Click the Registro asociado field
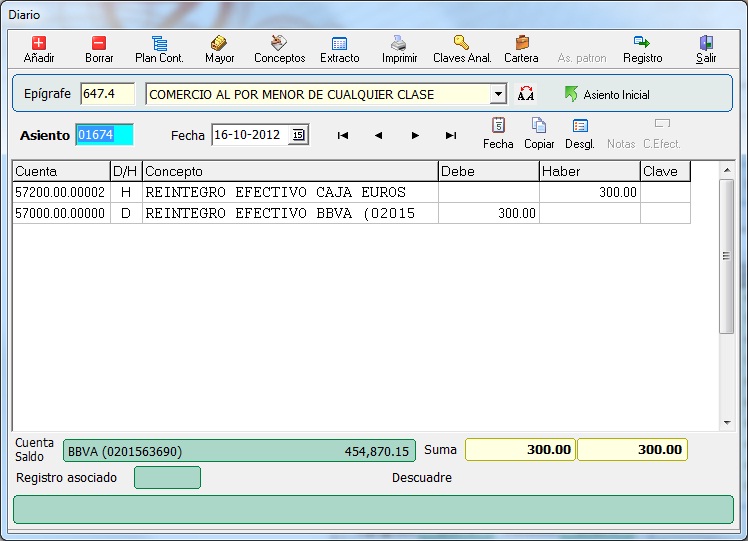Screen dimensions: 748x541 pyautogui.click(x=167, y=478)
